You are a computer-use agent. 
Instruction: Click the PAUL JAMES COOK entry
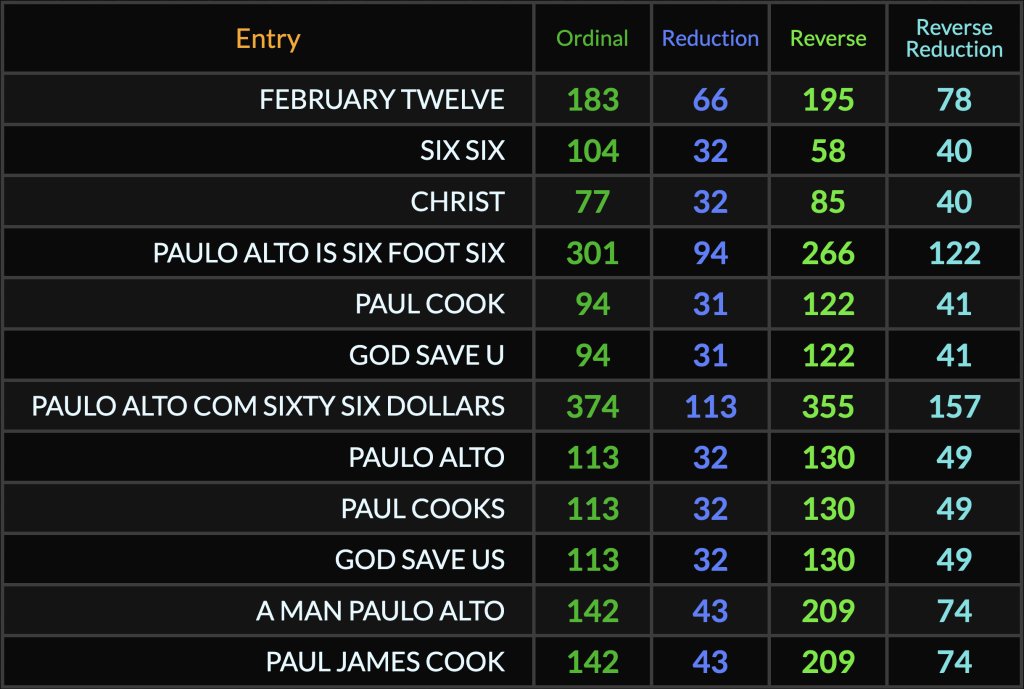pyautogui.click(x=385, y=661)
